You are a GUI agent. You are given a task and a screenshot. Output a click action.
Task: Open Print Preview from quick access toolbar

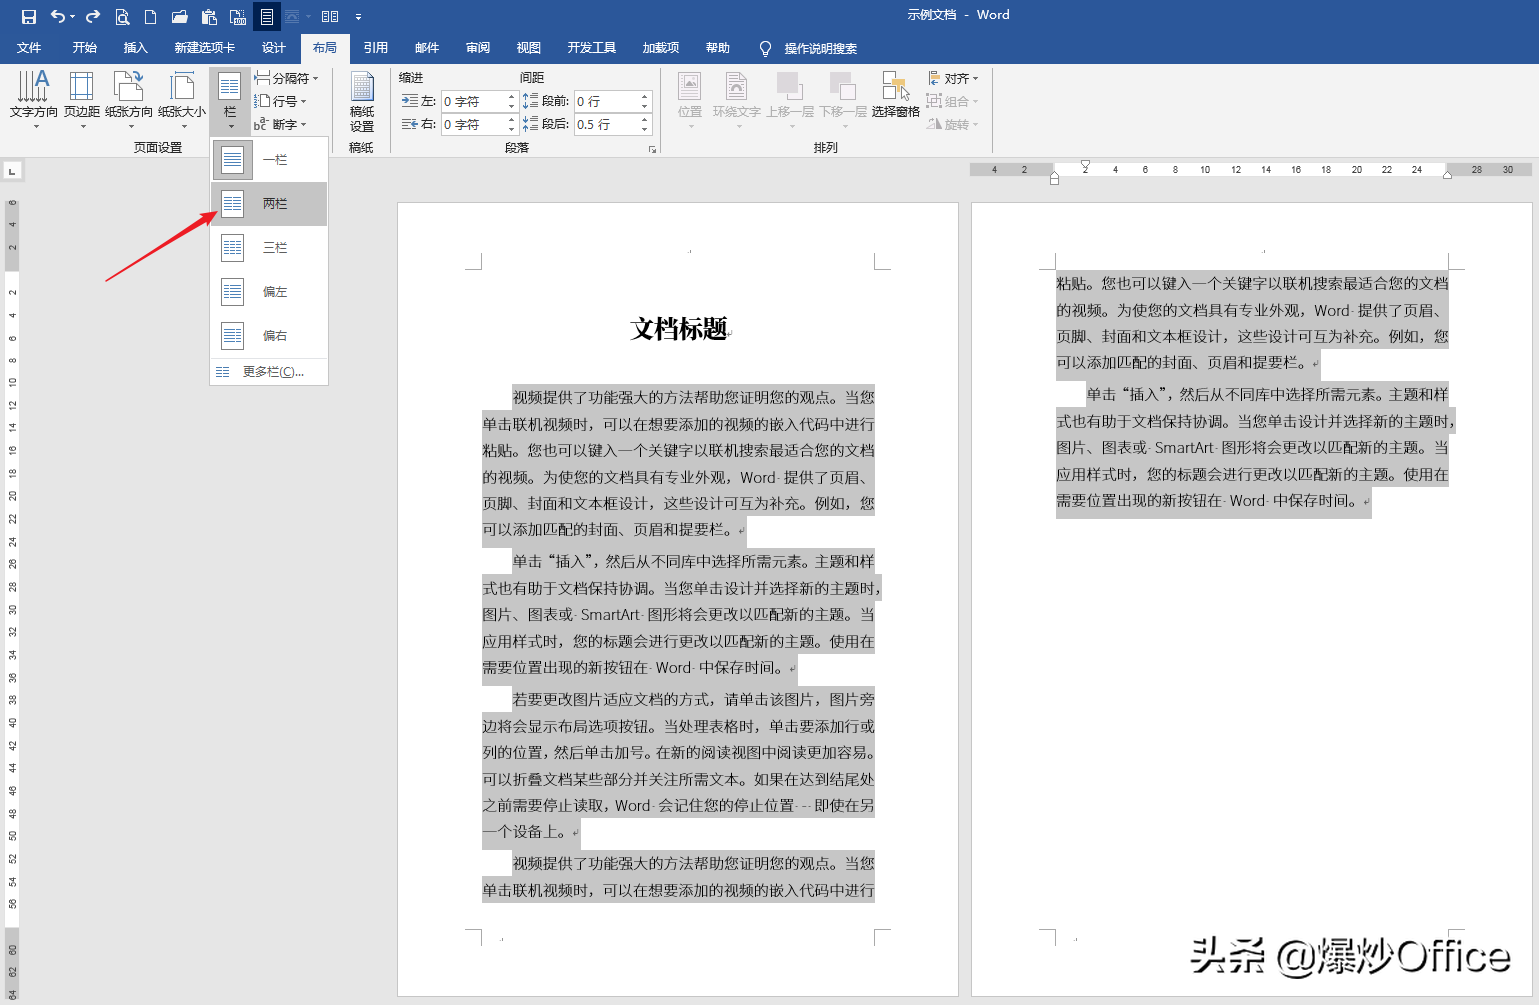click(x=122, y=16)
